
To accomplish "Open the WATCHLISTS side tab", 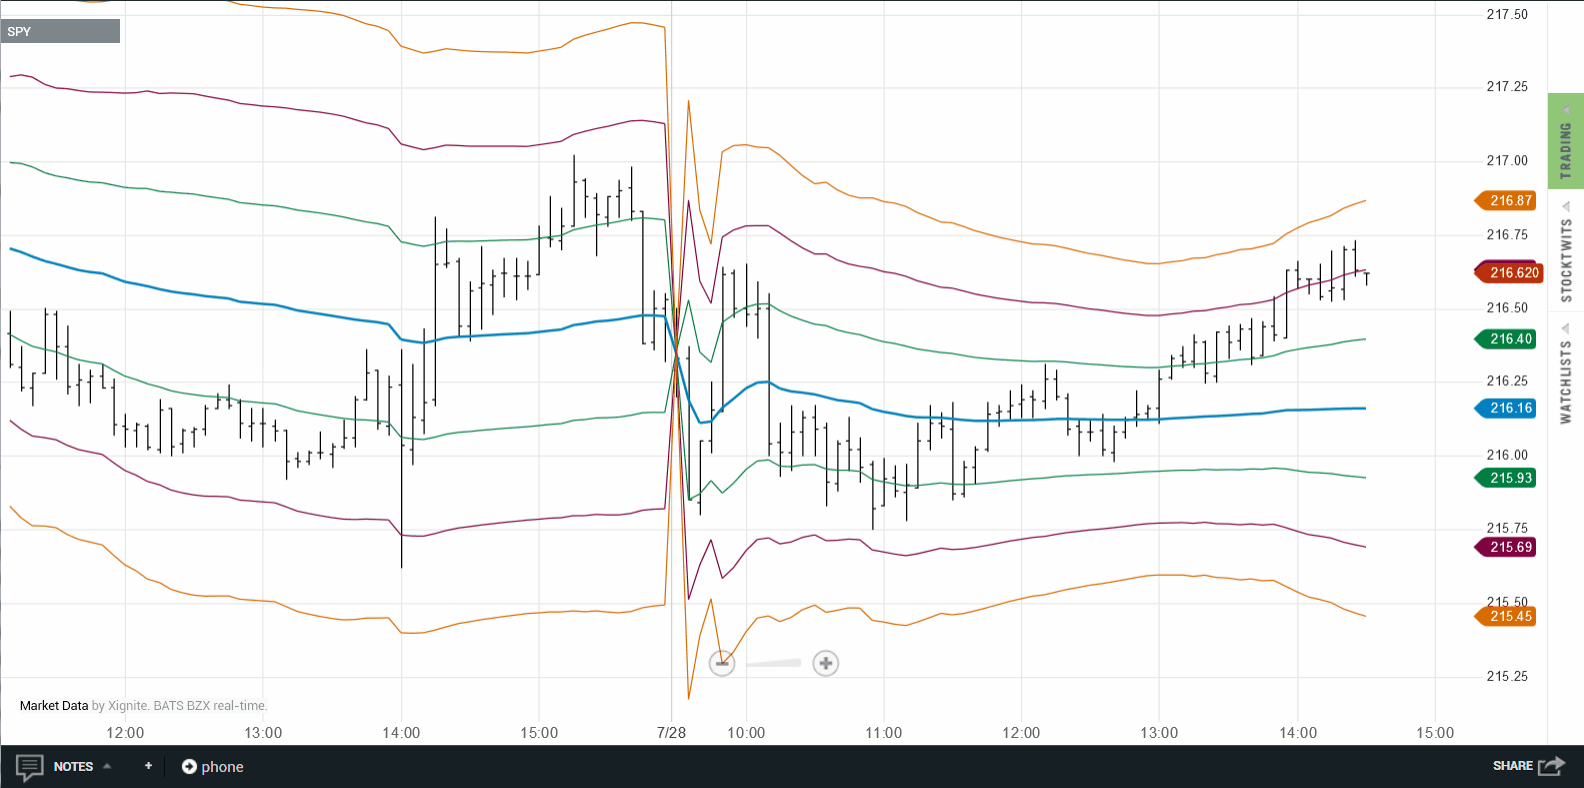I will click(1565, 382).
